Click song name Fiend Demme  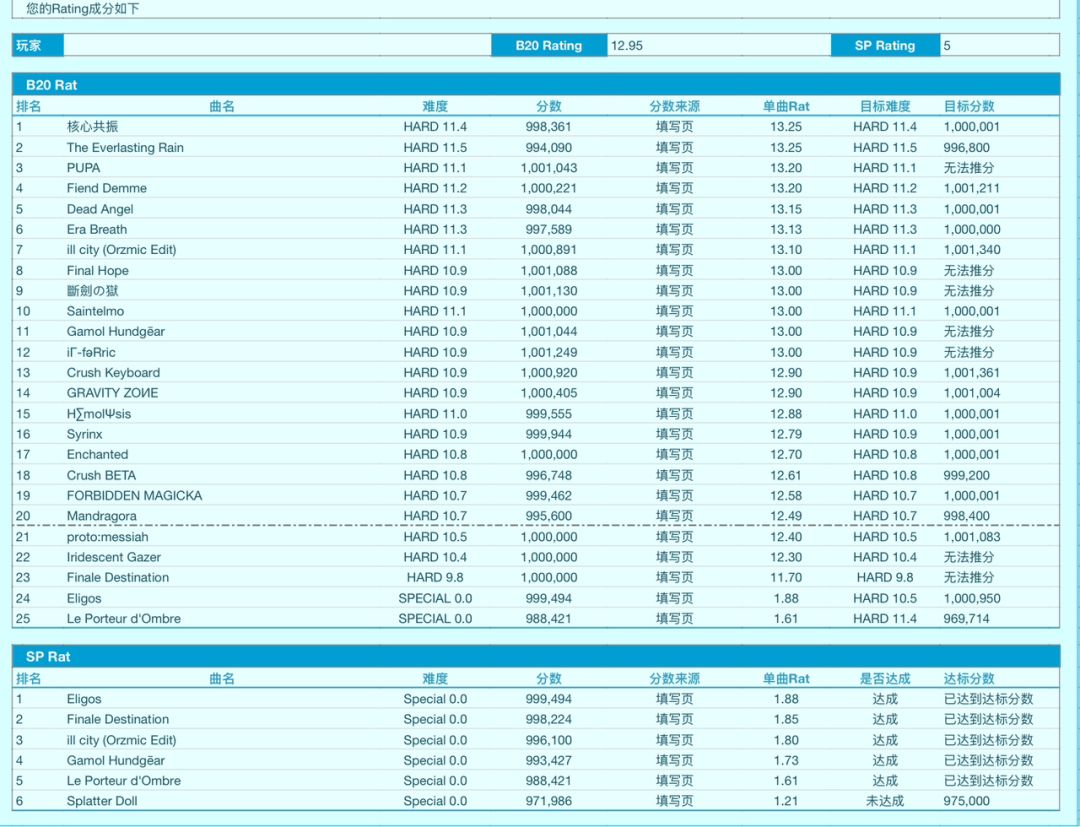(x=107, y=188)
